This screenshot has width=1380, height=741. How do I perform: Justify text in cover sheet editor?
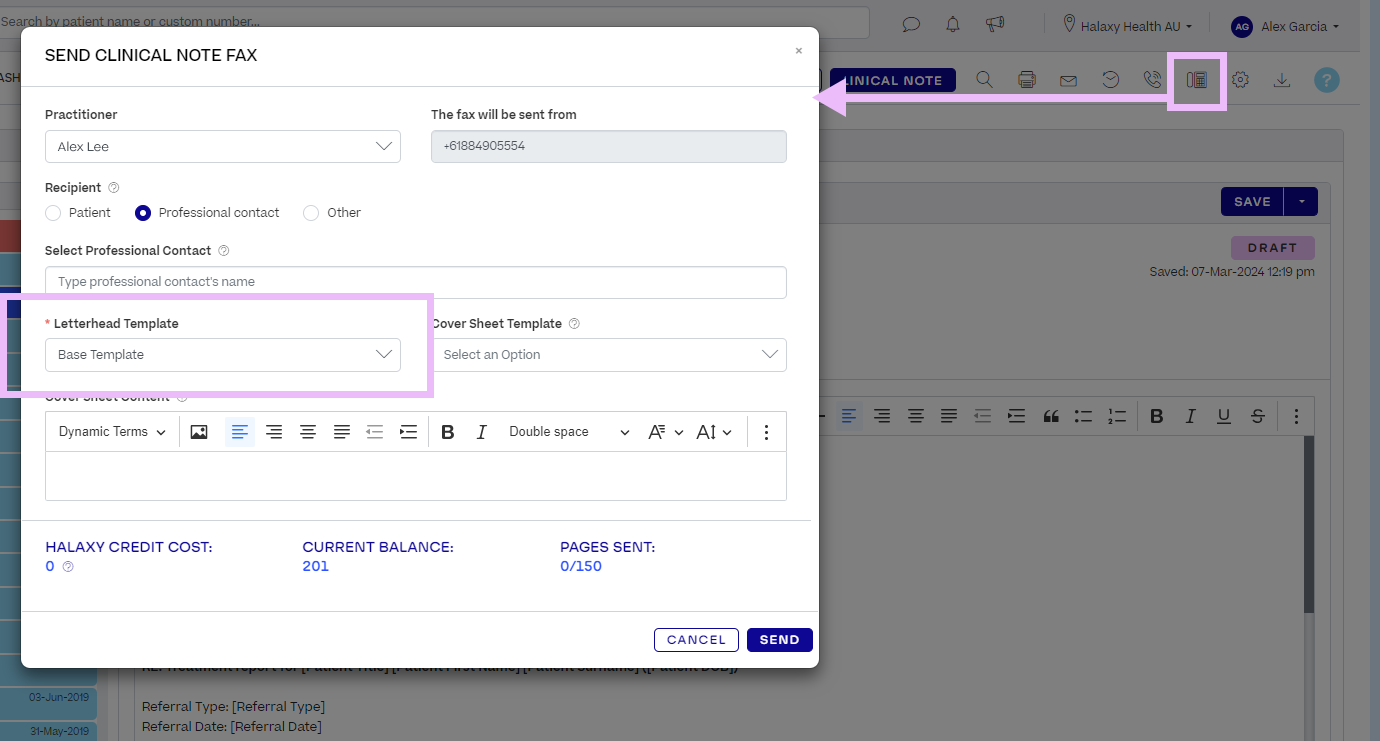(342, 432)
